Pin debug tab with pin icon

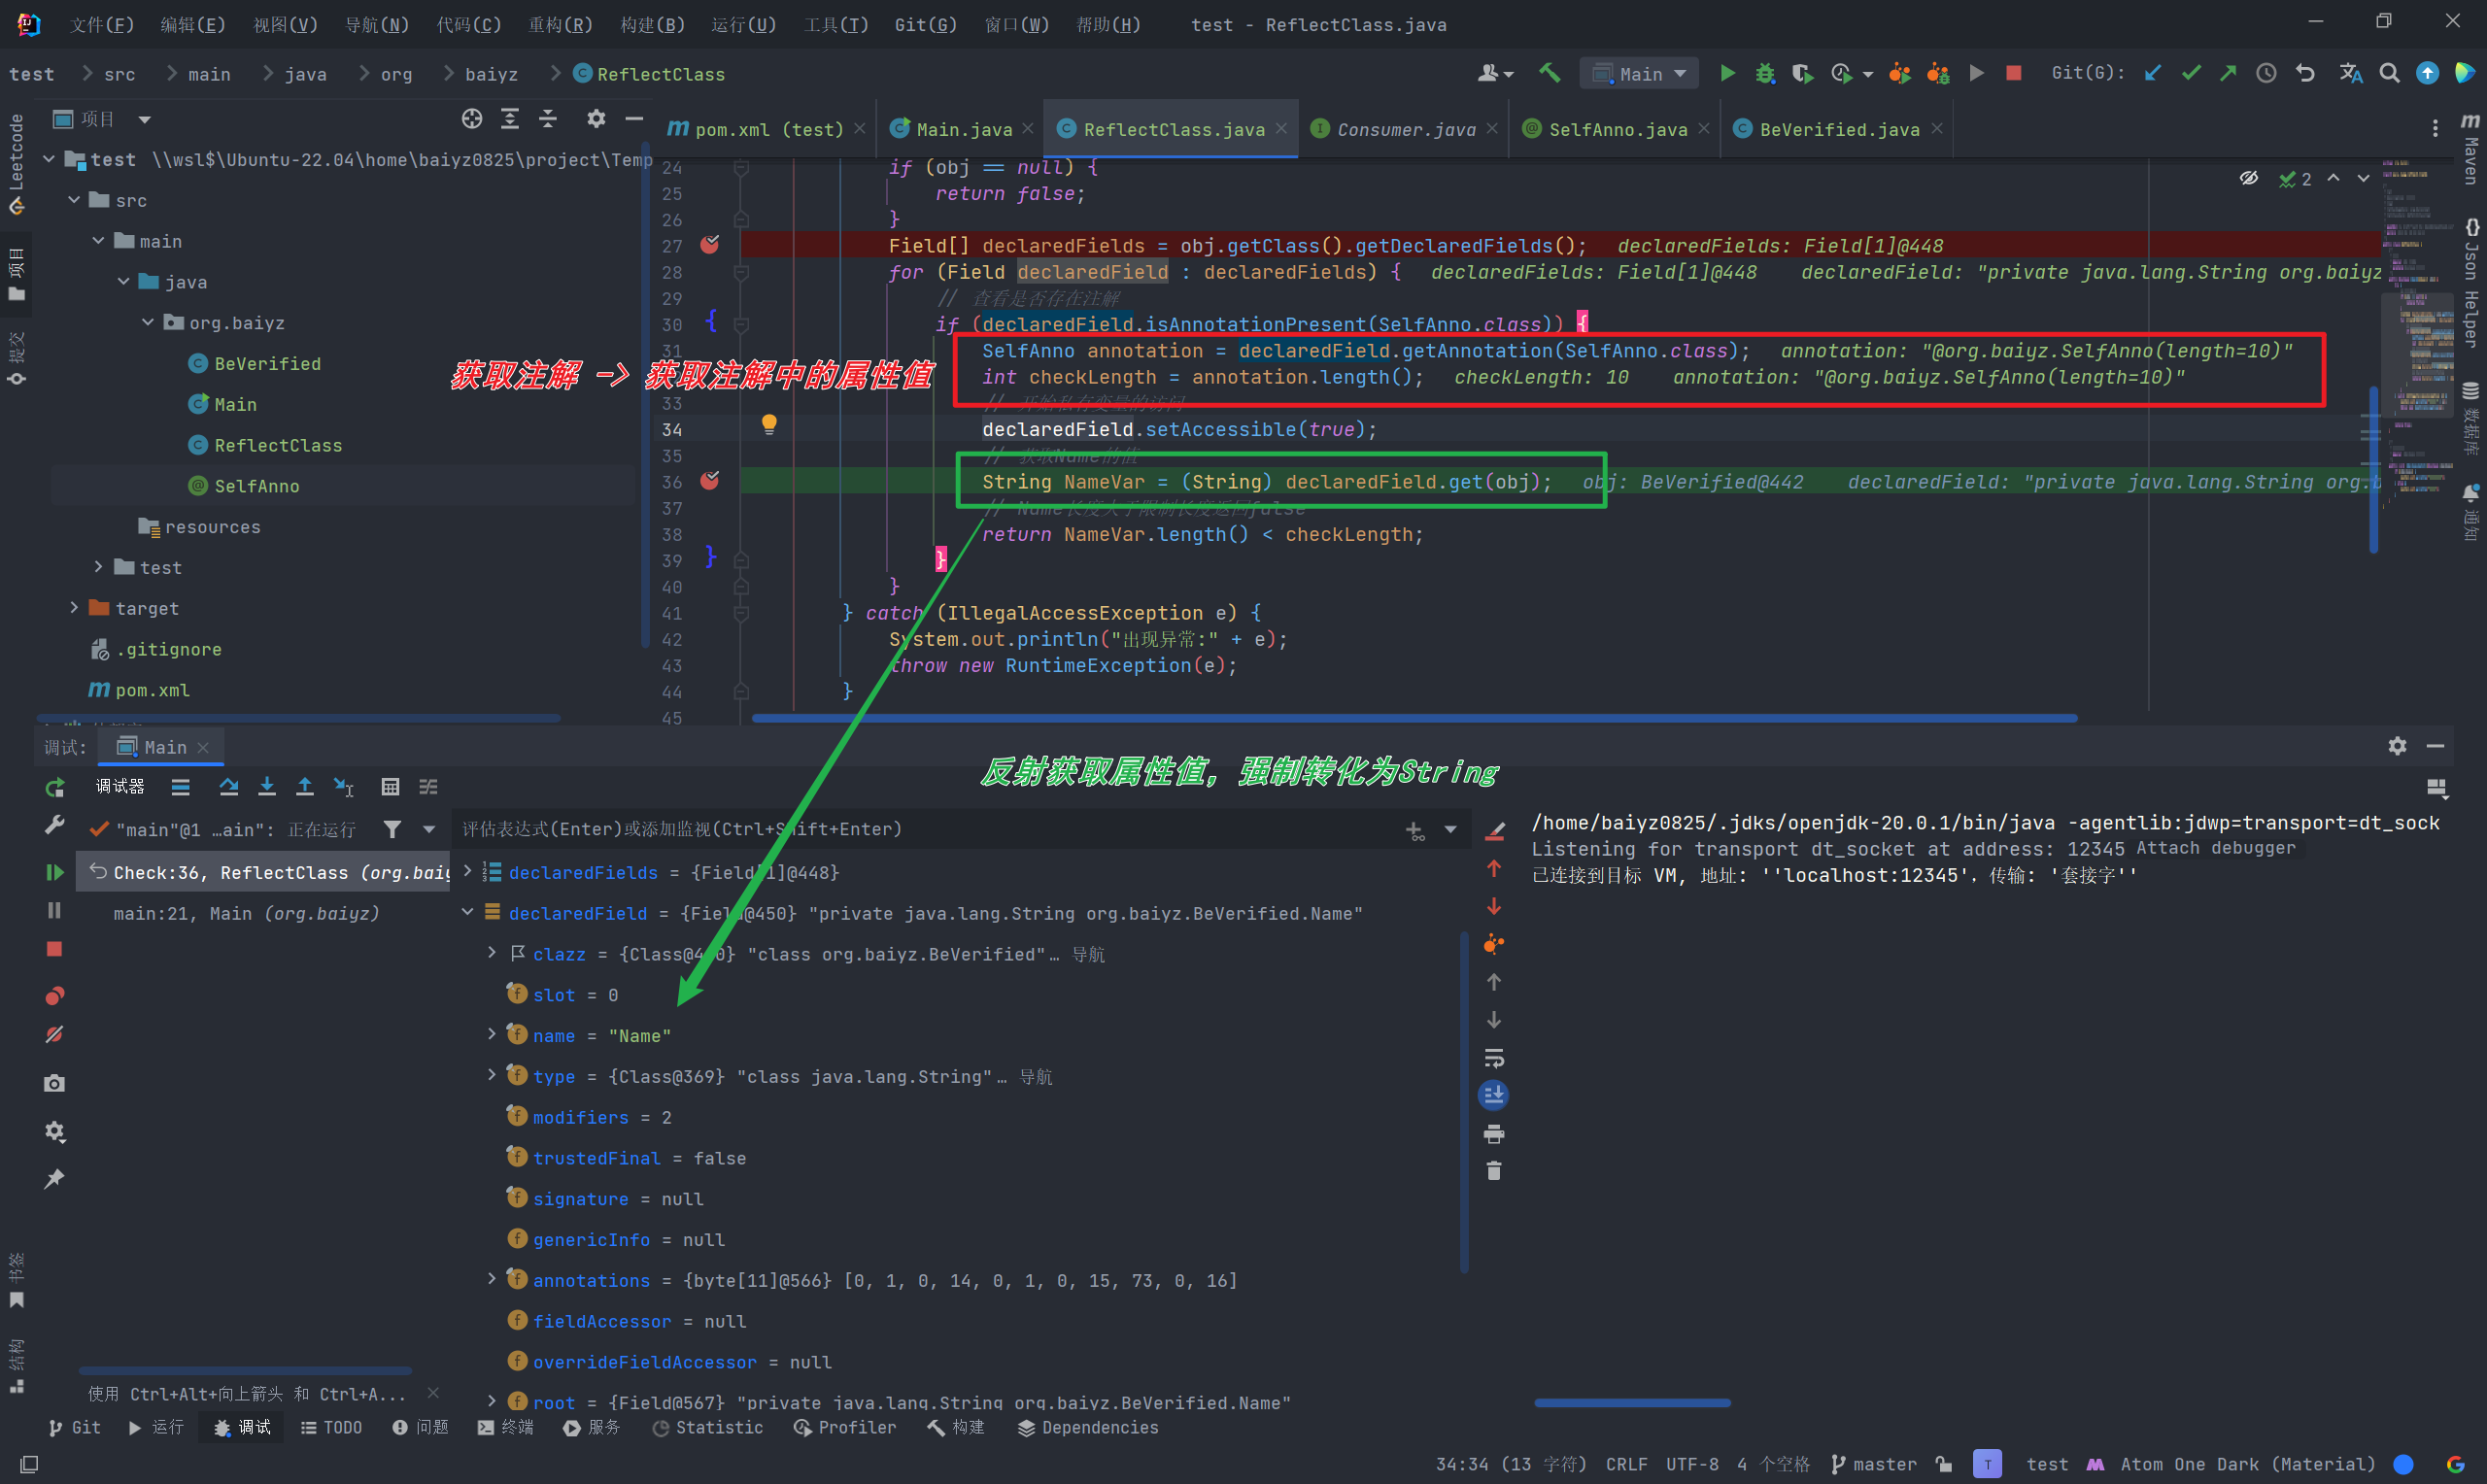[55, 1179]
